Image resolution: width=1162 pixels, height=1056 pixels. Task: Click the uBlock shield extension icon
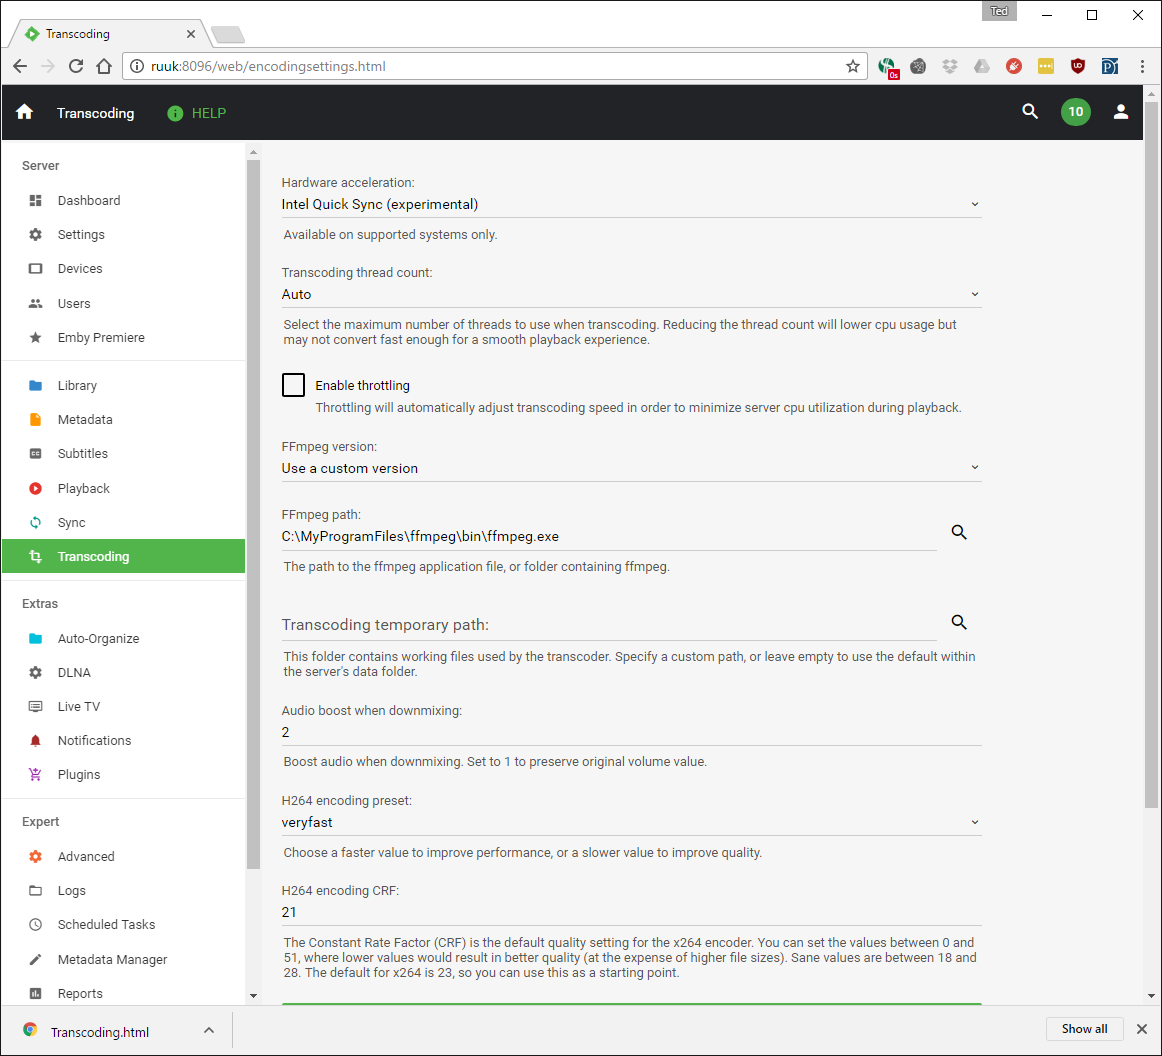(1078, 66)
